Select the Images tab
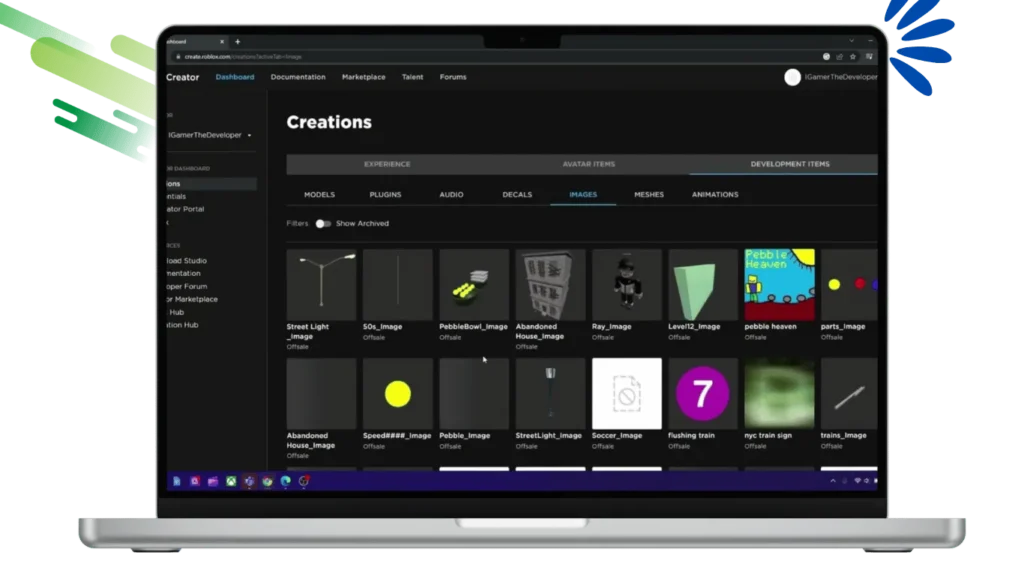This screenshot has height=576, width=1024. (x=583, y=195)
